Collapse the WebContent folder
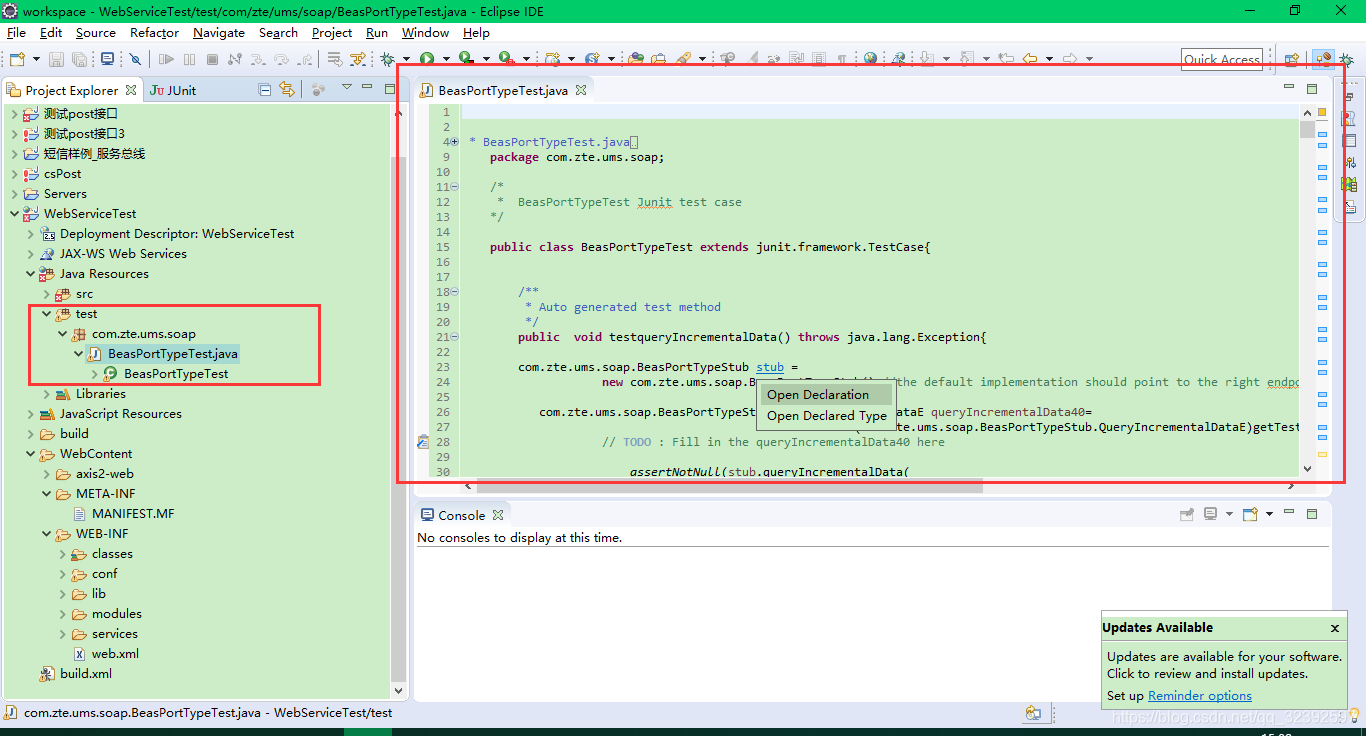Screen dimensions: 1366x736 (x=30, y=454)
